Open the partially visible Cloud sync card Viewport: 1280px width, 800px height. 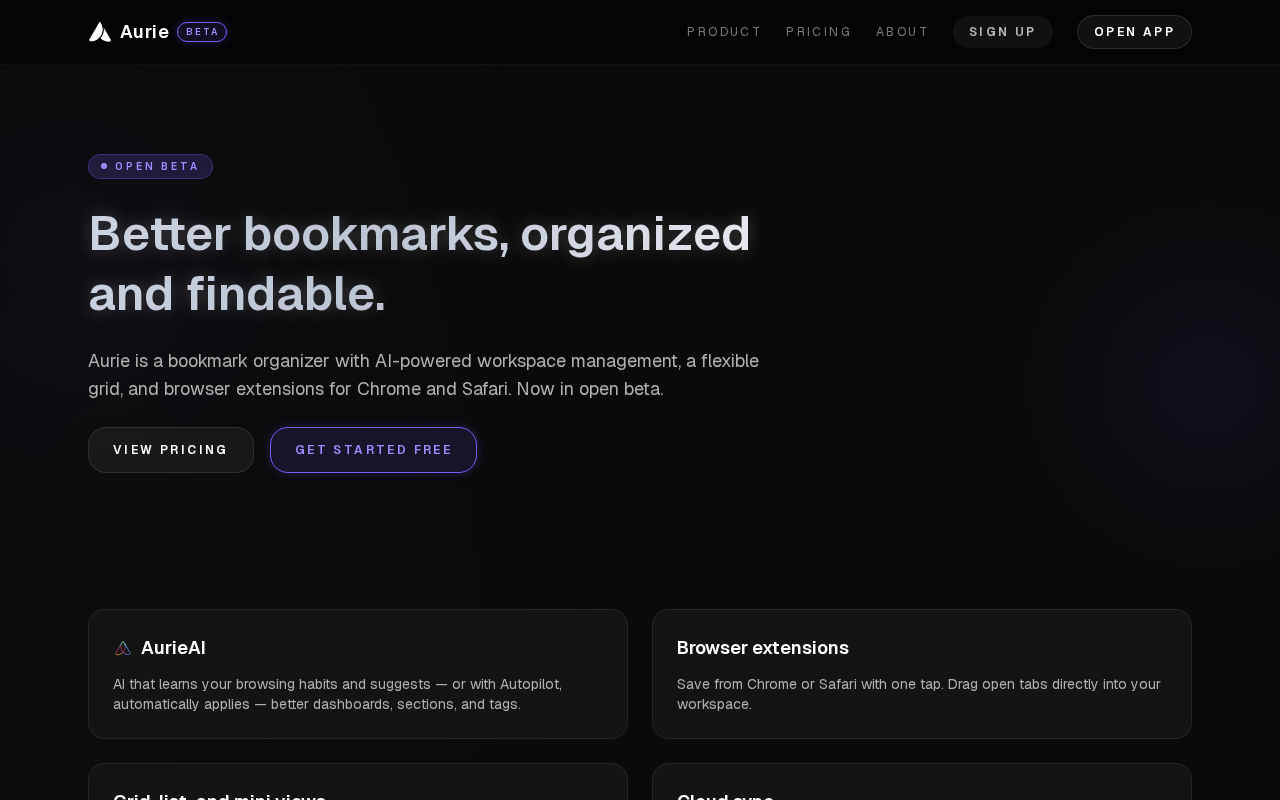[921, 784]
